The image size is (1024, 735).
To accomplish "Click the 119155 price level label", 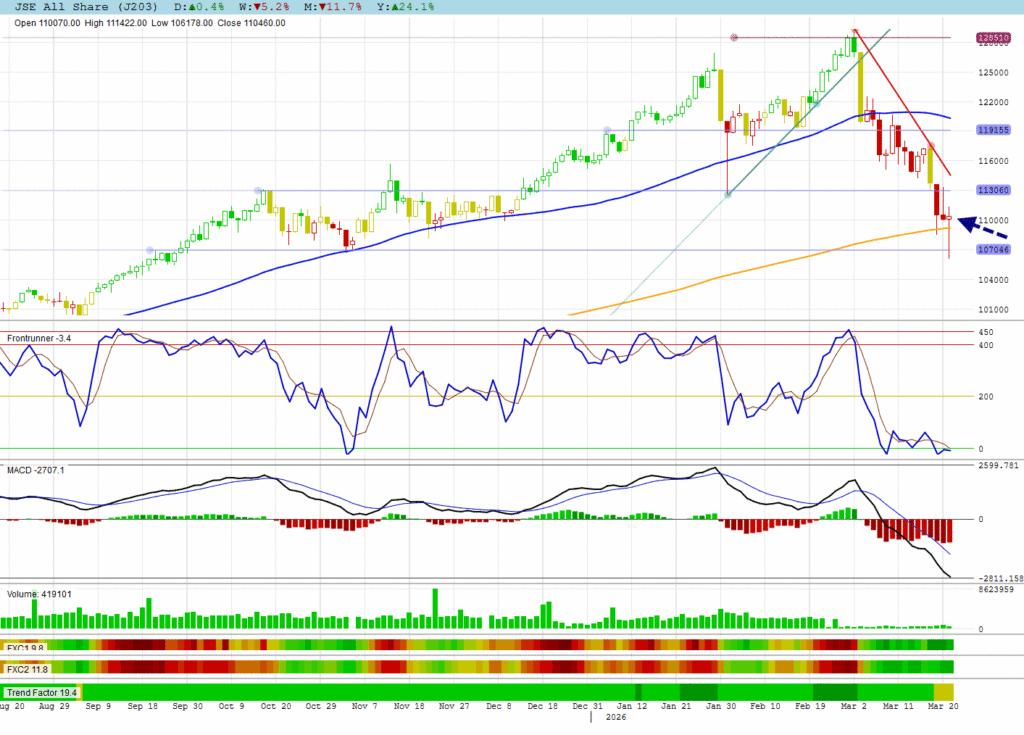I will [x=991, y=130].
